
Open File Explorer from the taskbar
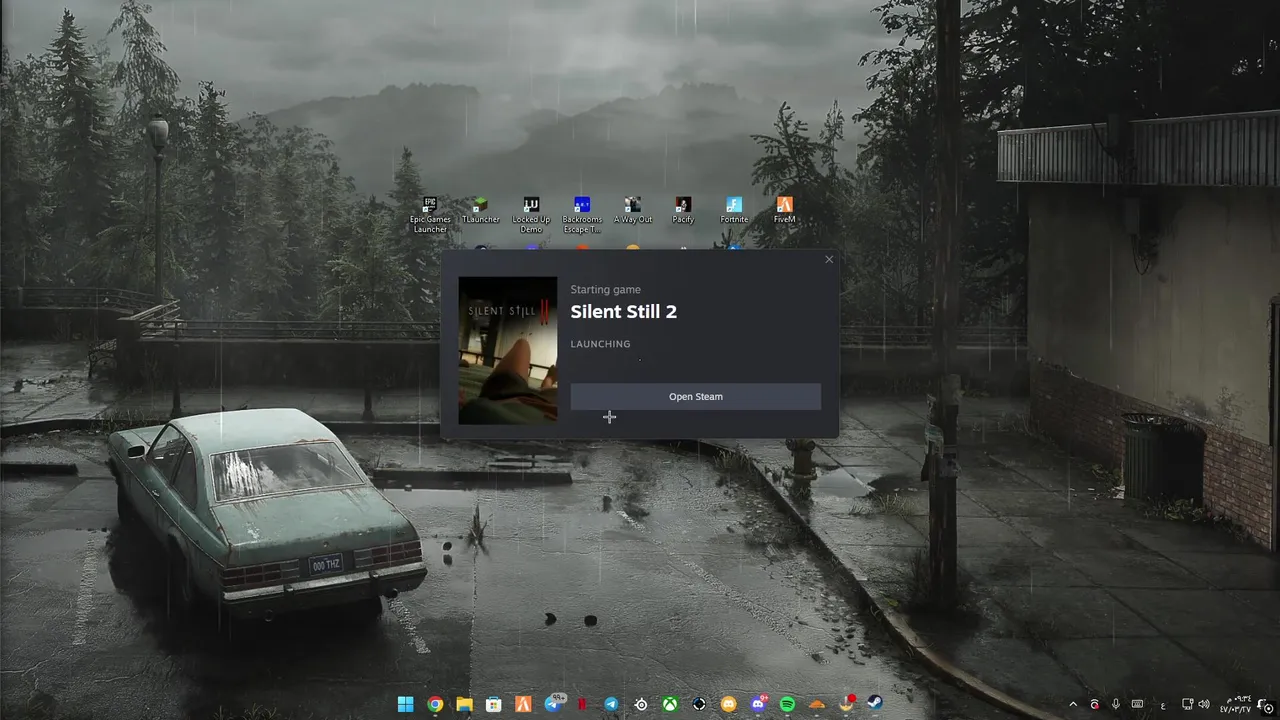tap(465, 704)
